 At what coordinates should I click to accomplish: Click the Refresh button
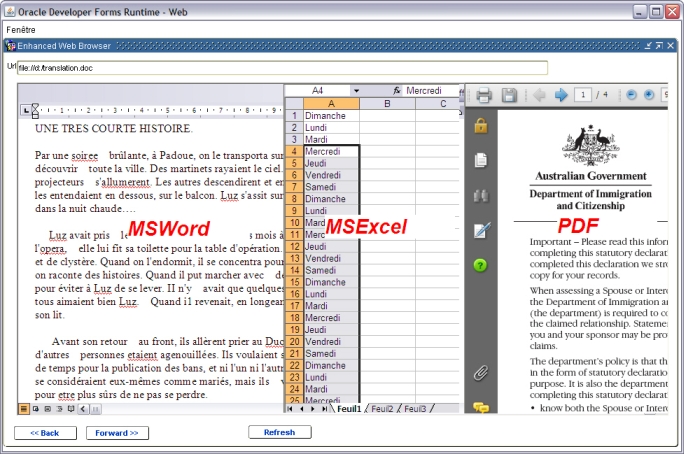[x=280, y=432]
